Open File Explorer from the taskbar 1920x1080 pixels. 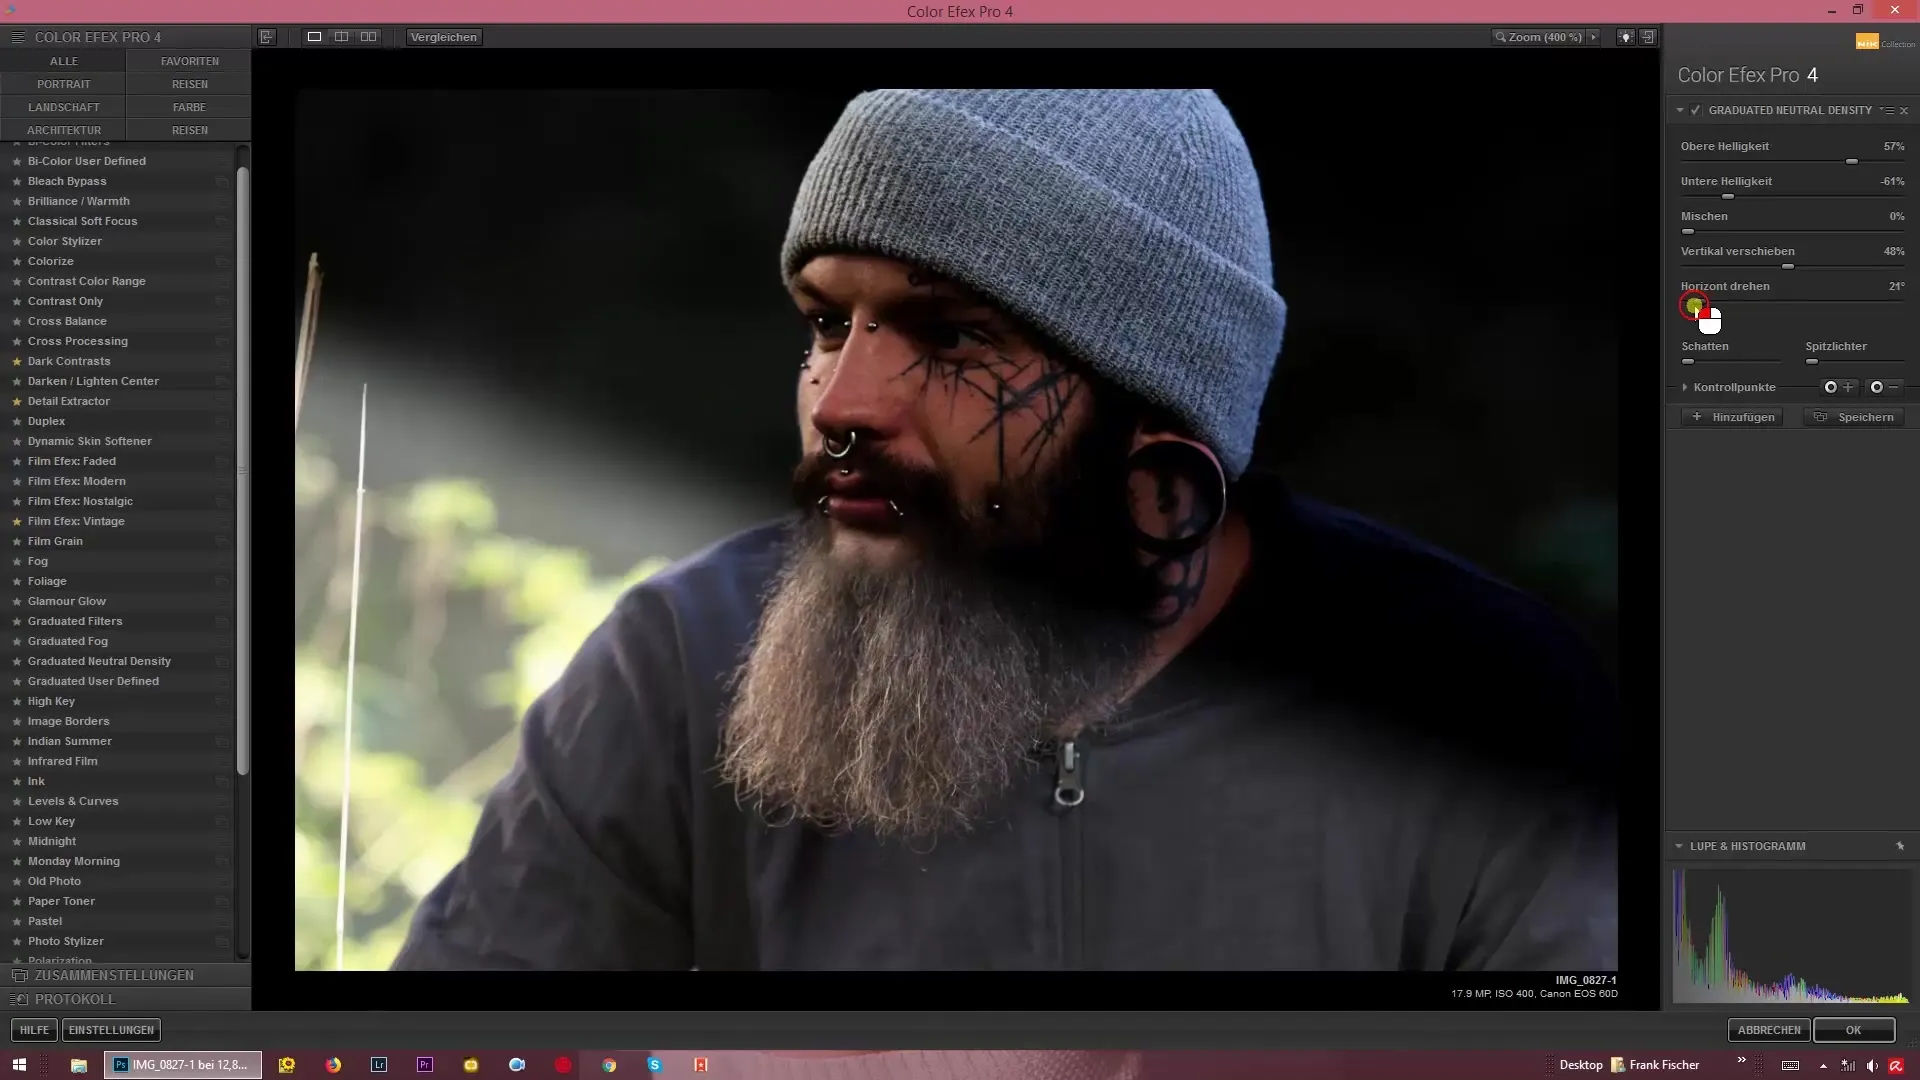(78, 1065)
